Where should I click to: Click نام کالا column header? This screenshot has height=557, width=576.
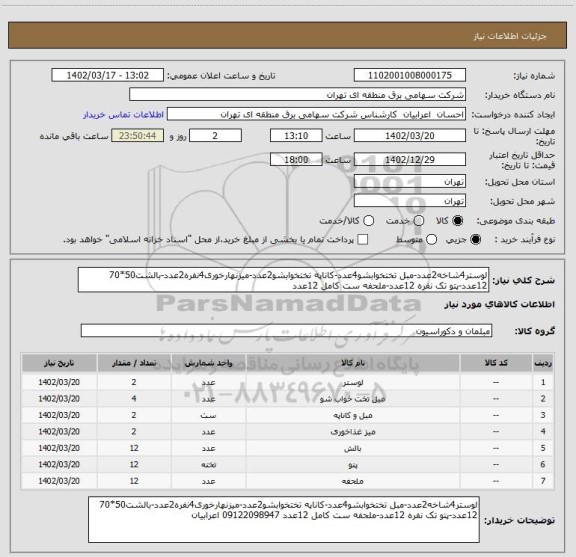(x=353, y=363)
